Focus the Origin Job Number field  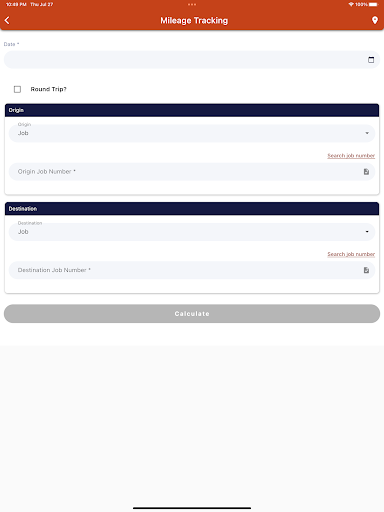[x=192, y=172]
